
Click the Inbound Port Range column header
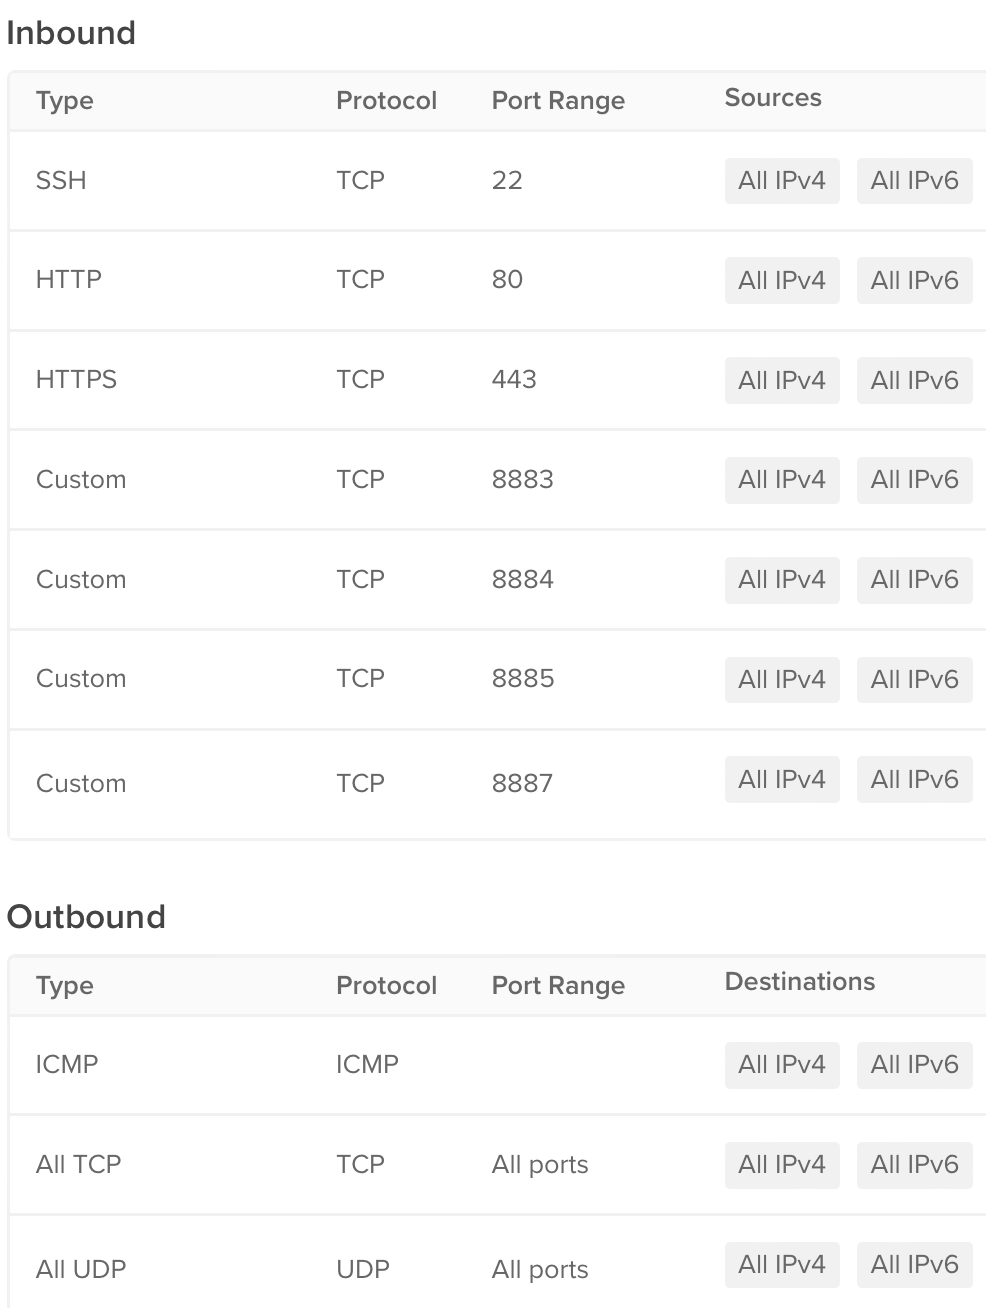click(558, 101)
